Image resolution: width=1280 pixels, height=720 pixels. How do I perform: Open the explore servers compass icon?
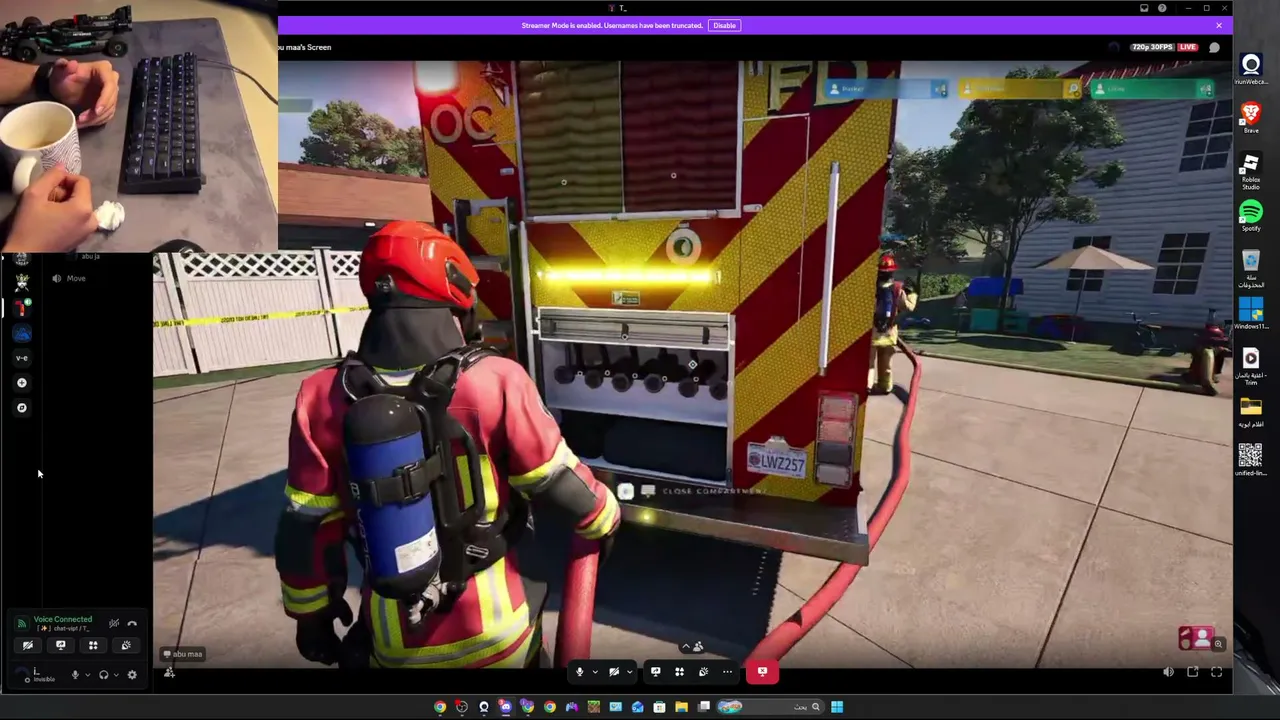(22, 408)
